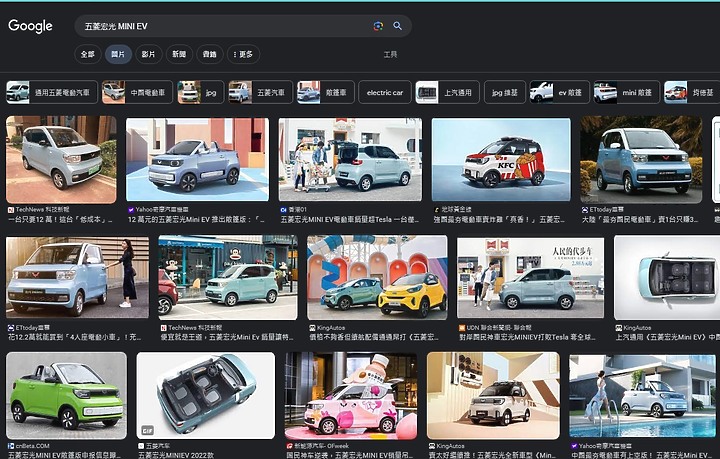The image size is (720, 459).
Task: Select the 中國電動車 filter chip
Action: (x=137, y=92)
